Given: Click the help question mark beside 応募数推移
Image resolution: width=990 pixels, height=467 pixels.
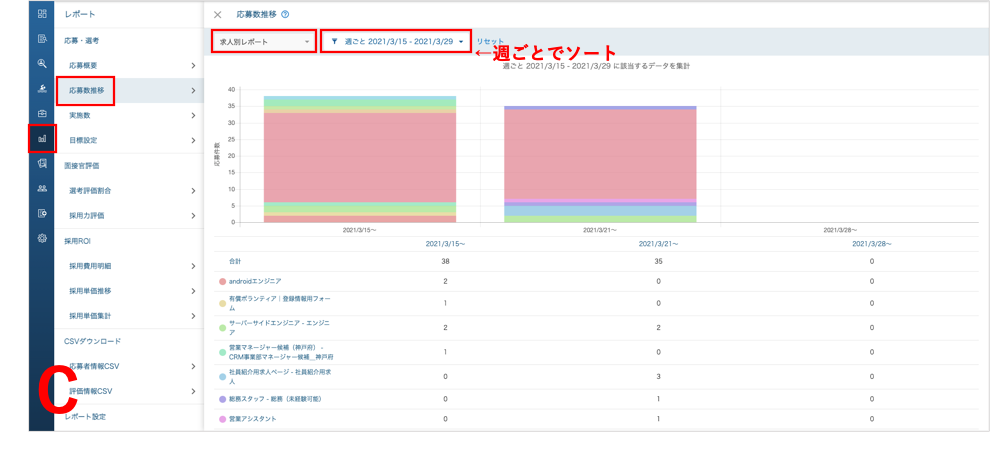Looking at the screenshot, I should coord(285,15).
